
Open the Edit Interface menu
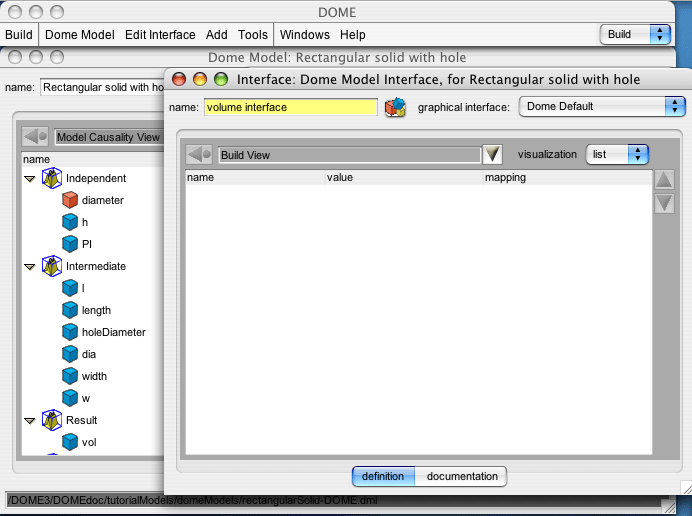[x=160, y=34]
